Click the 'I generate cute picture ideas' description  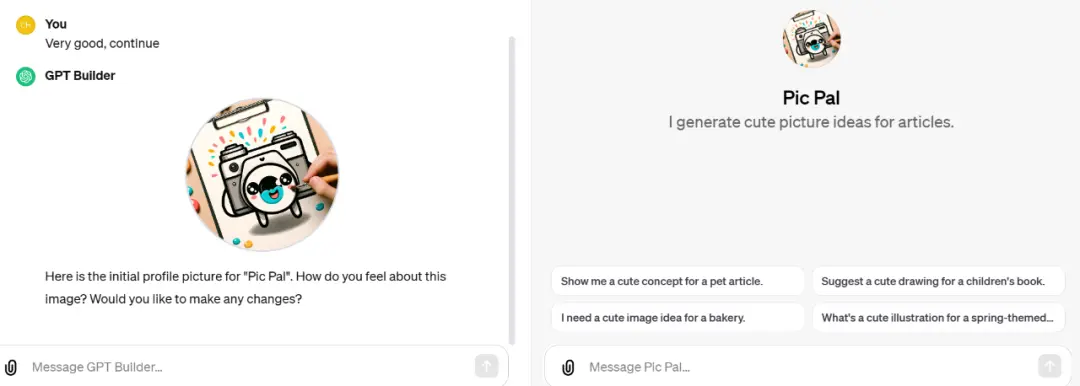coord(811,123)
